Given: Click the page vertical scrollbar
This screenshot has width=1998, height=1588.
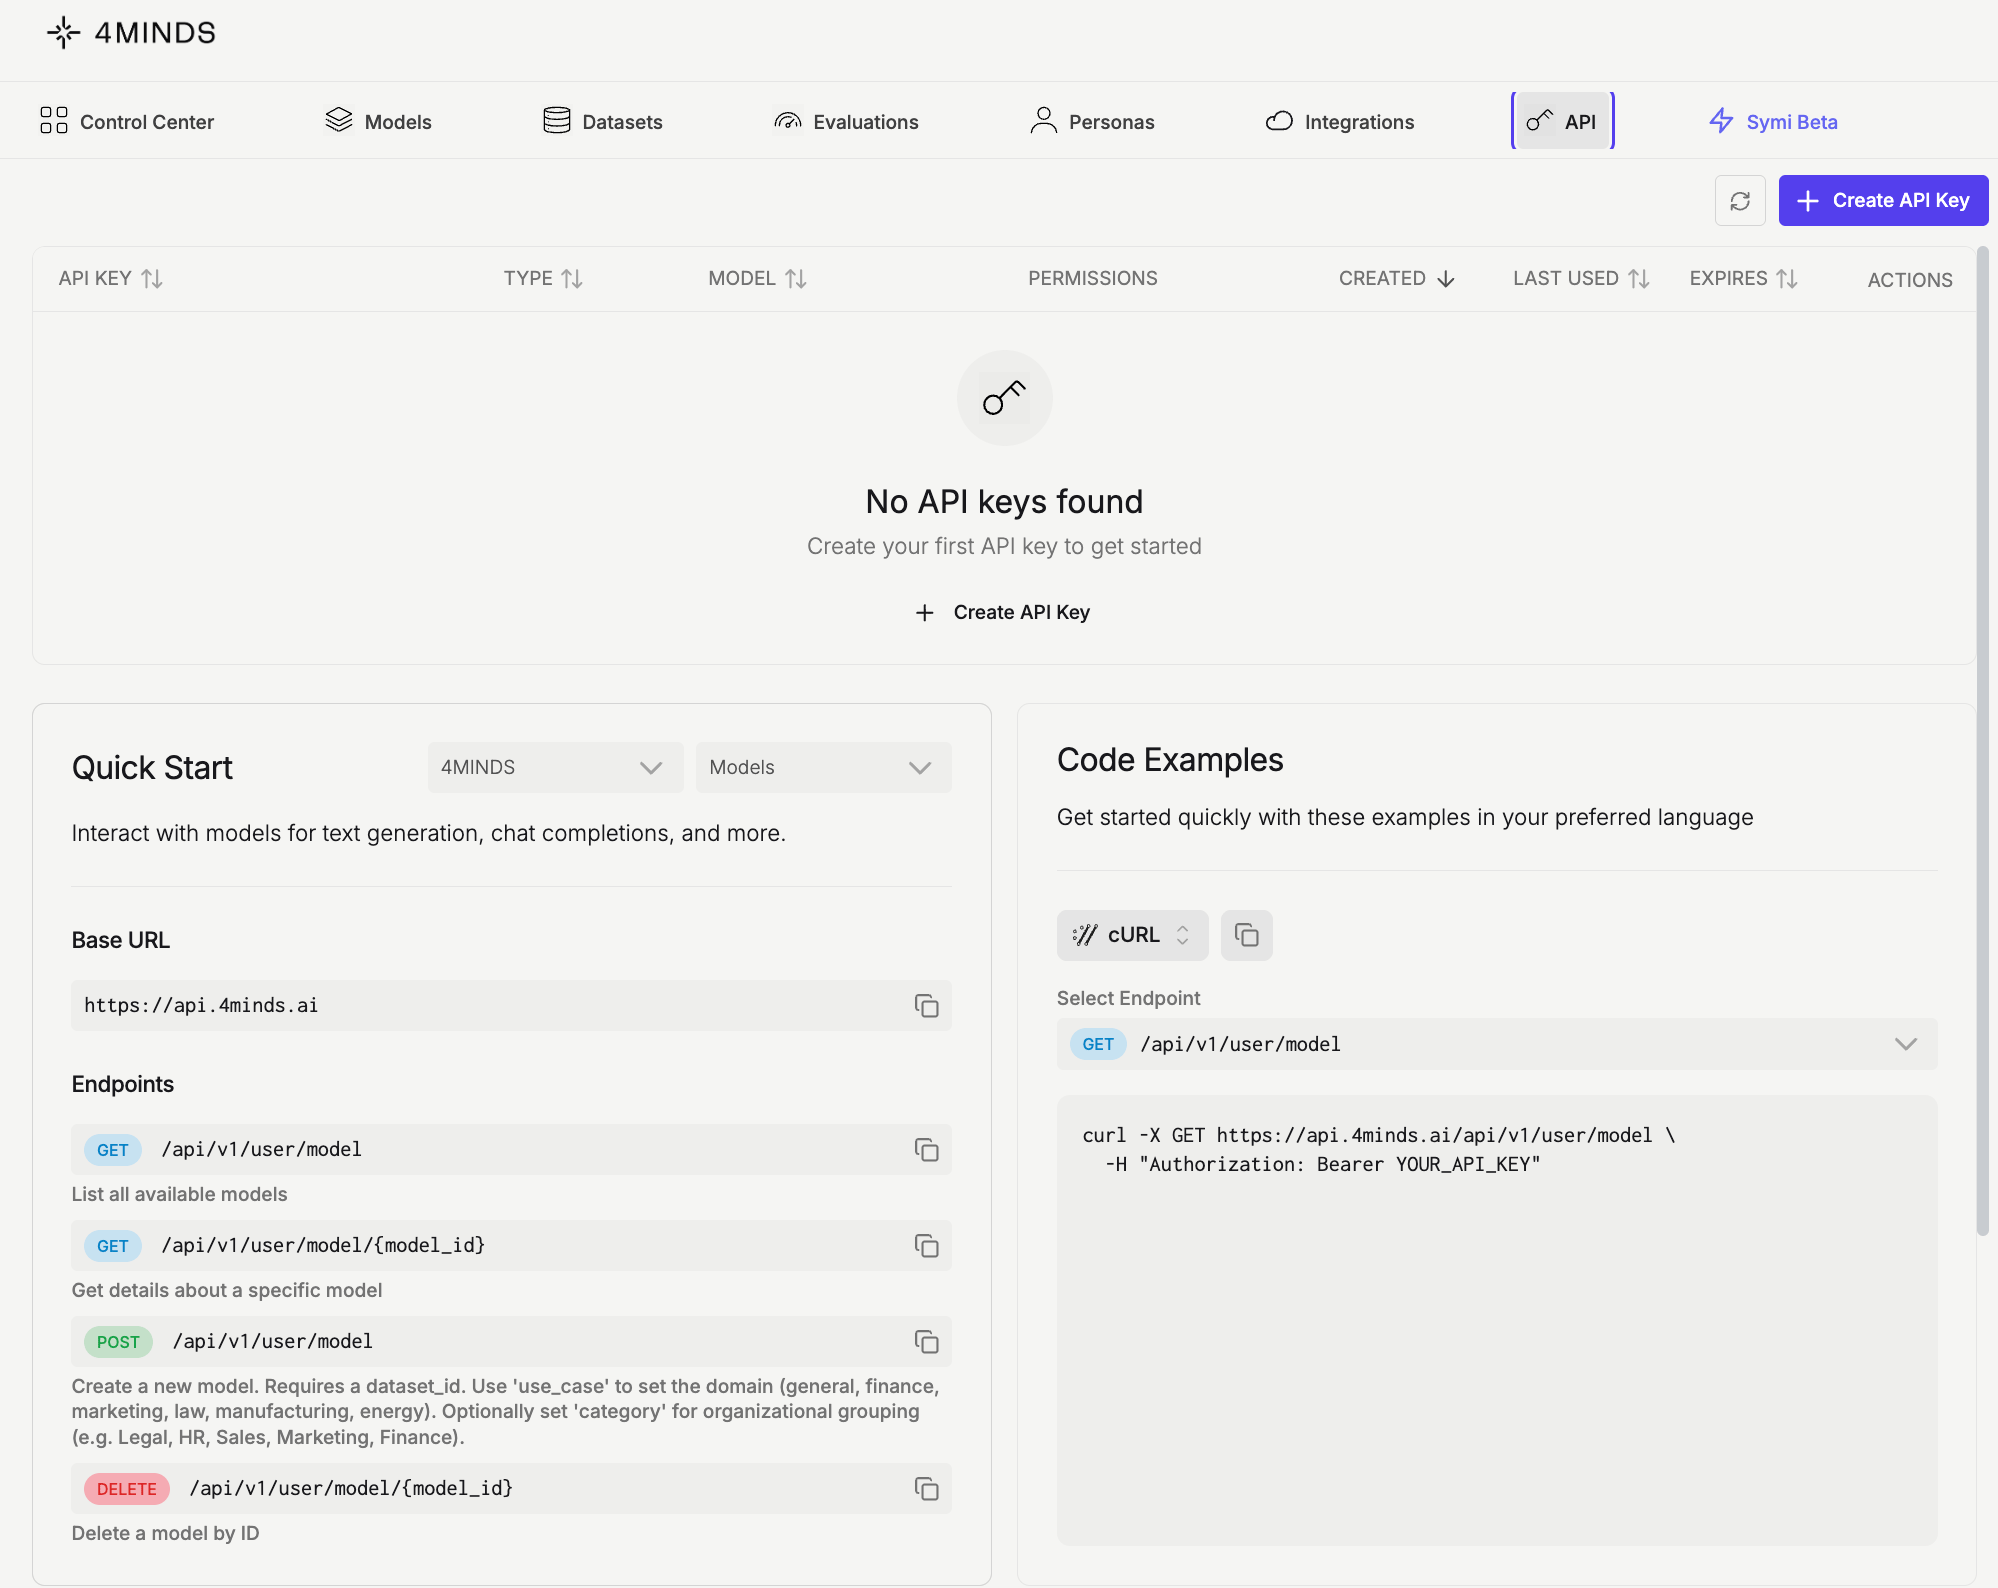Looking at the screenshot, I should point(1983,740).
